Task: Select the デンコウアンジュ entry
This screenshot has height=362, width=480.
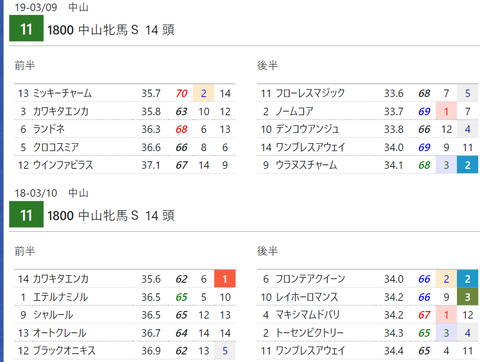Action: tap(307, 129)
